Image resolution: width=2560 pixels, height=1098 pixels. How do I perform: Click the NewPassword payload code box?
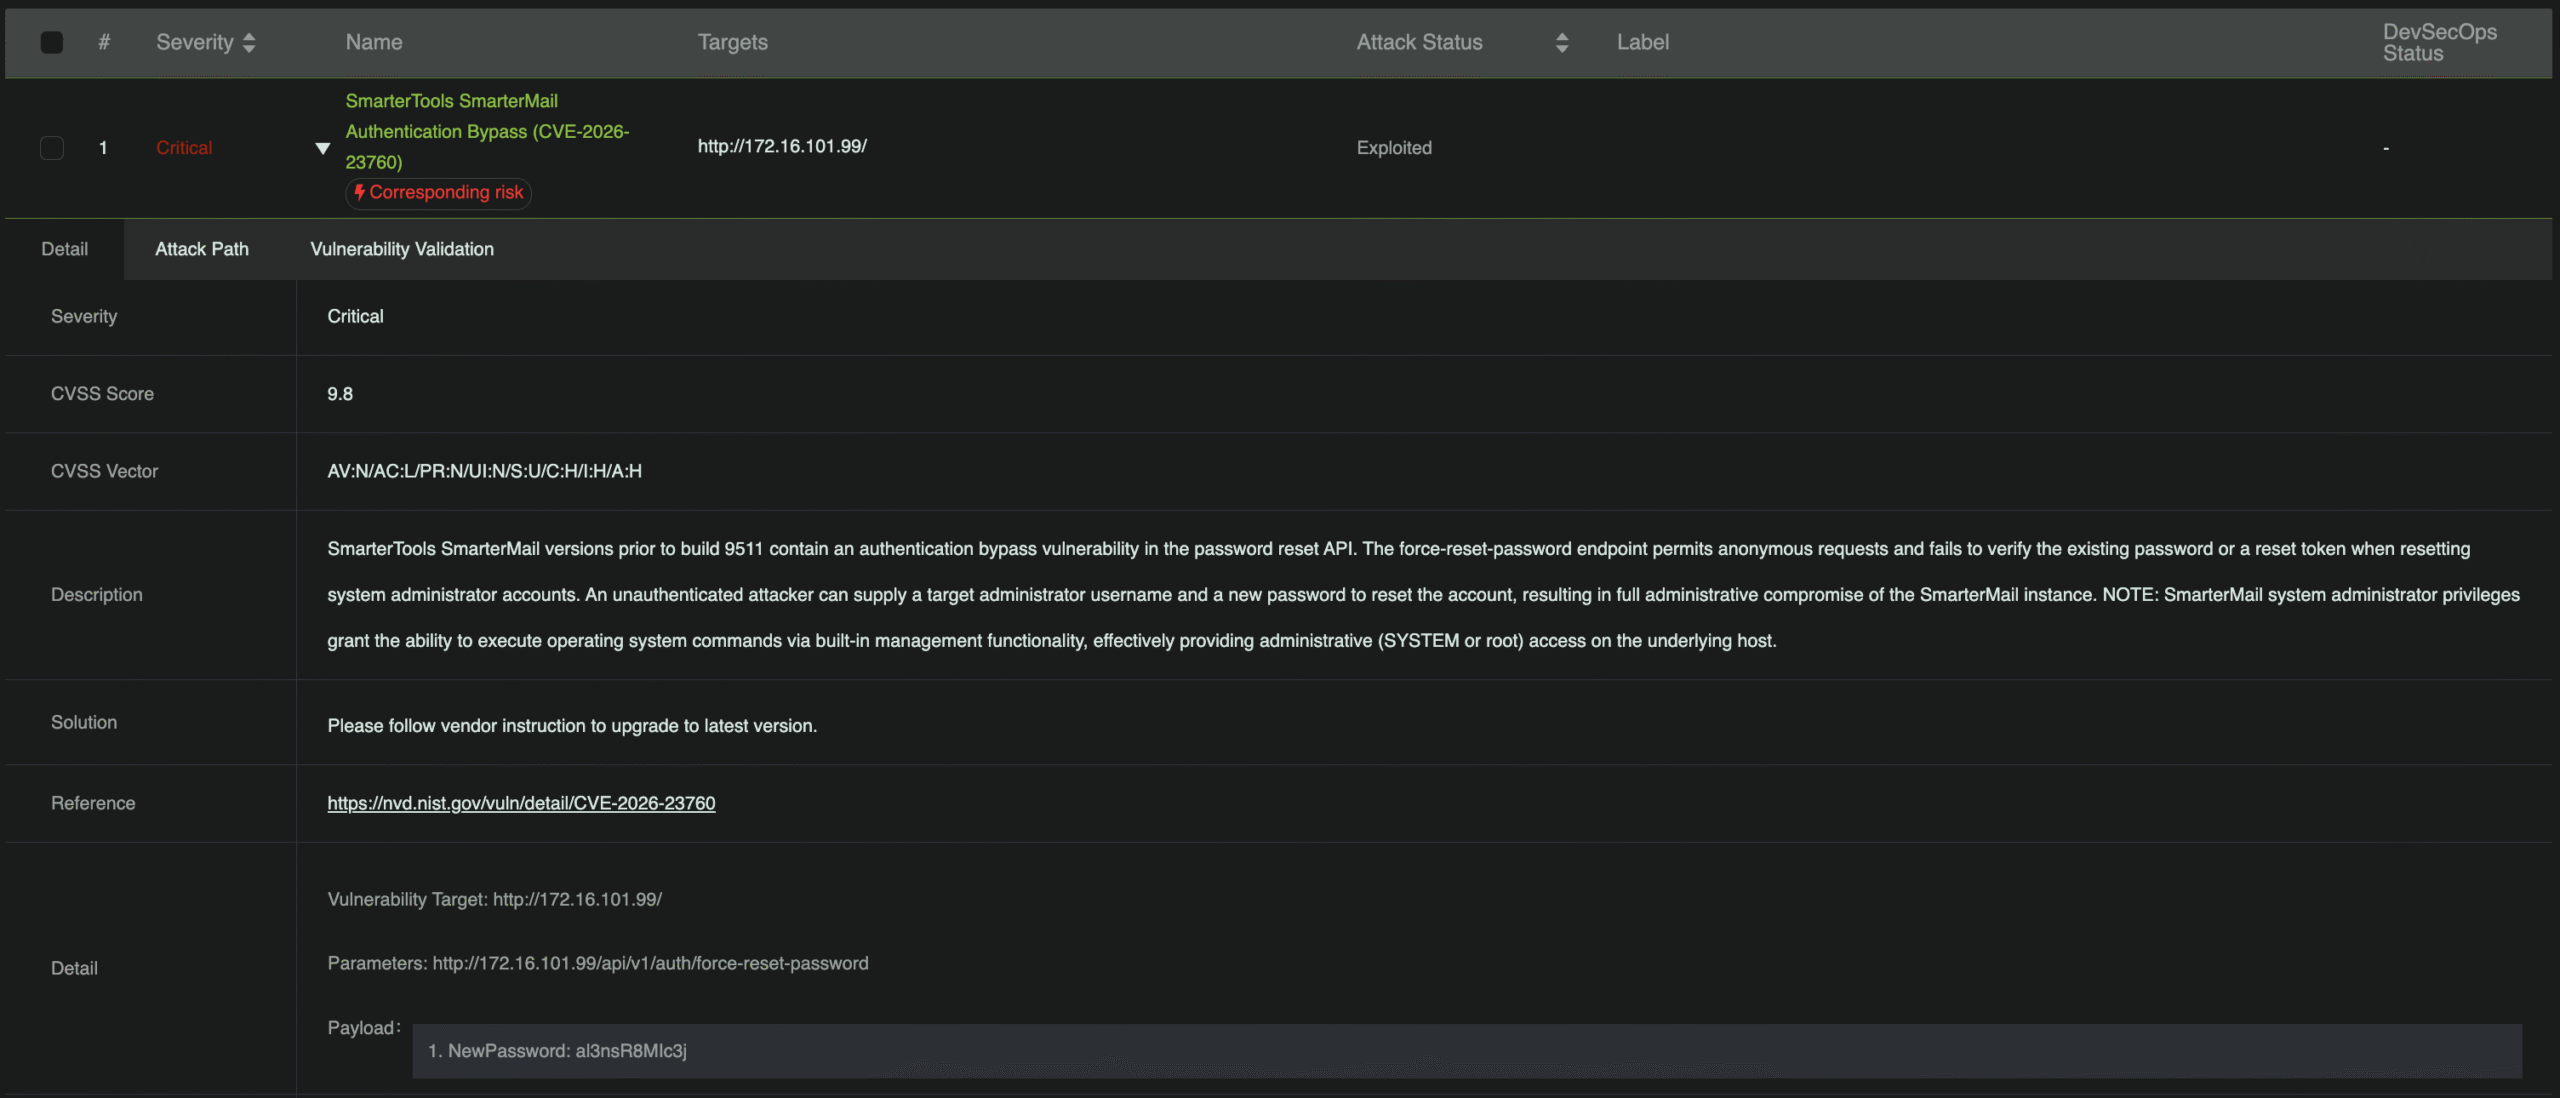point(1466,1051)
